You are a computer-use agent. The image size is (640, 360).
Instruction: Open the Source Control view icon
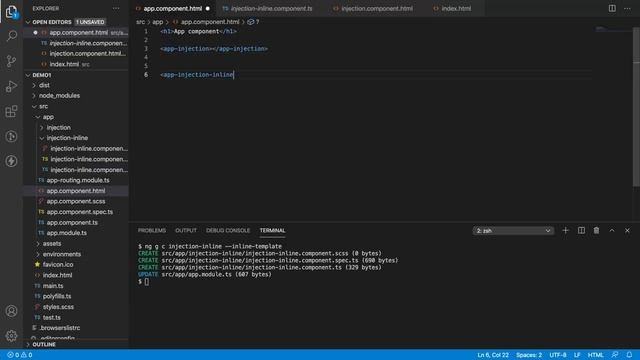click(11, 61)
